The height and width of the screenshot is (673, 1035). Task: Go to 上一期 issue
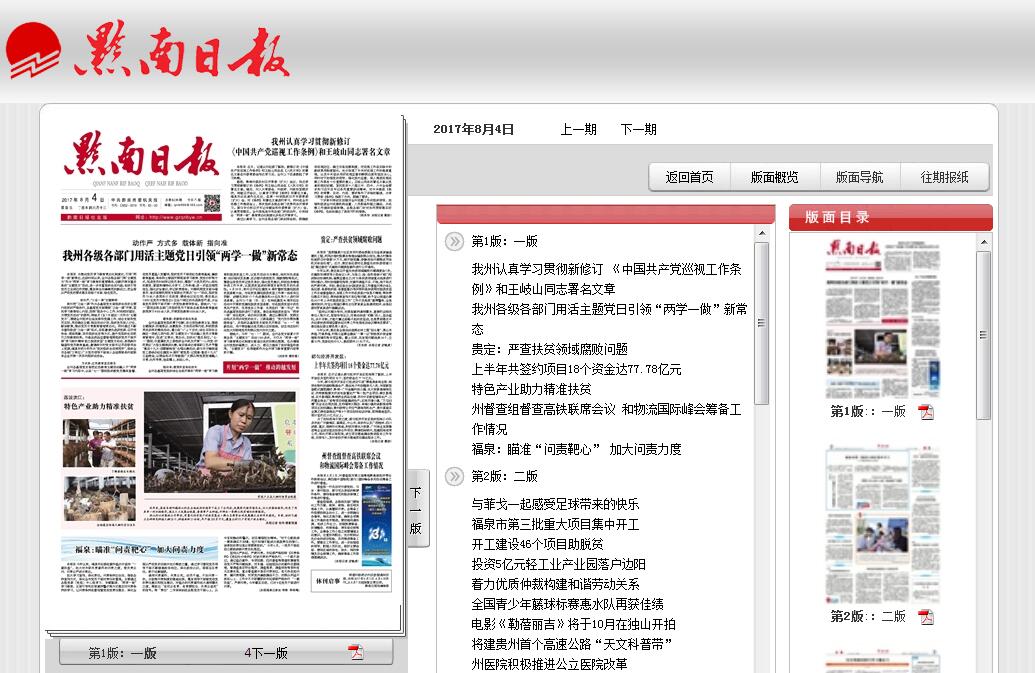pos(578,129)
